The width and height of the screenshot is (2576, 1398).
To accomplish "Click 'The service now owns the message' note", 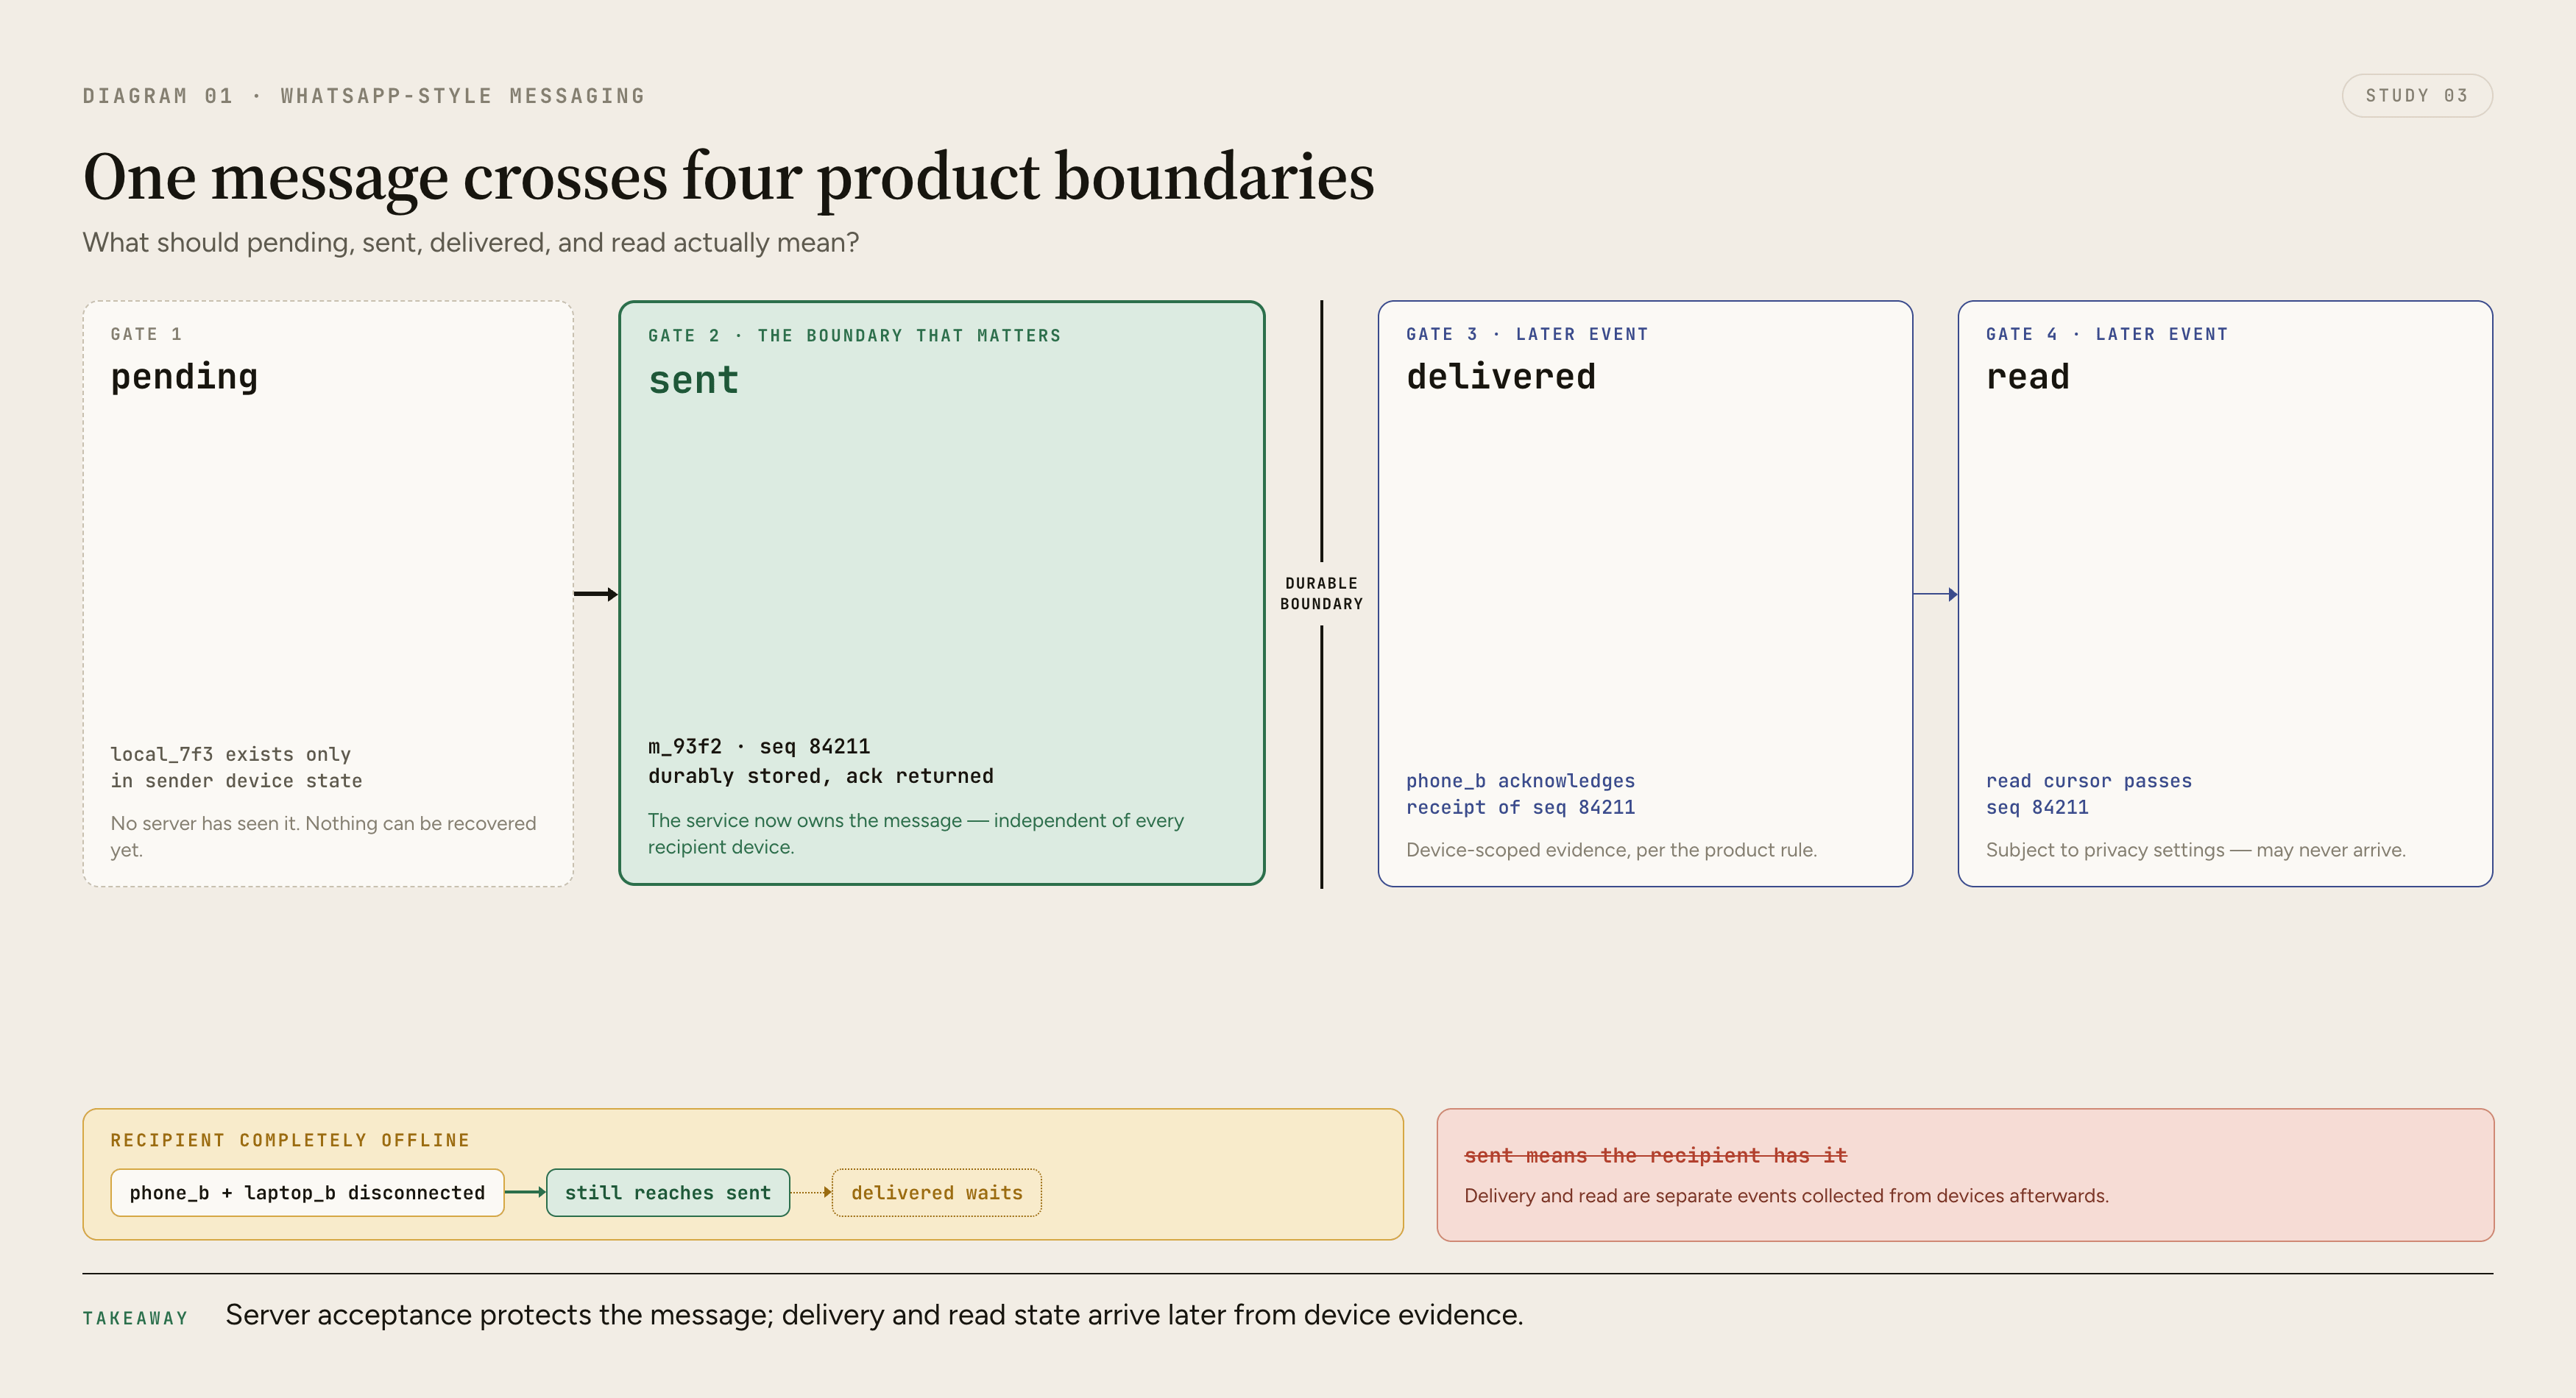I will pyautogui.click(x=916, y=834).
